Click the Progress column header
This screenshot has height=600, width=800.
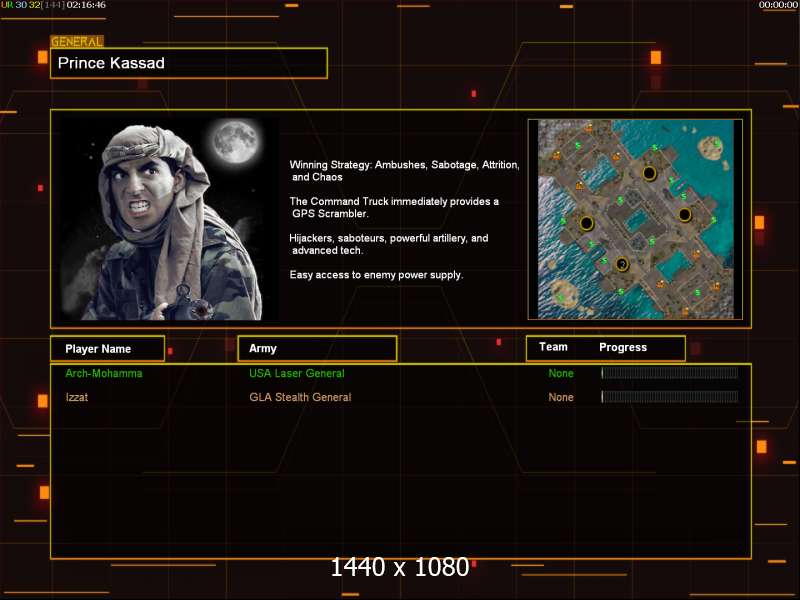623,347
